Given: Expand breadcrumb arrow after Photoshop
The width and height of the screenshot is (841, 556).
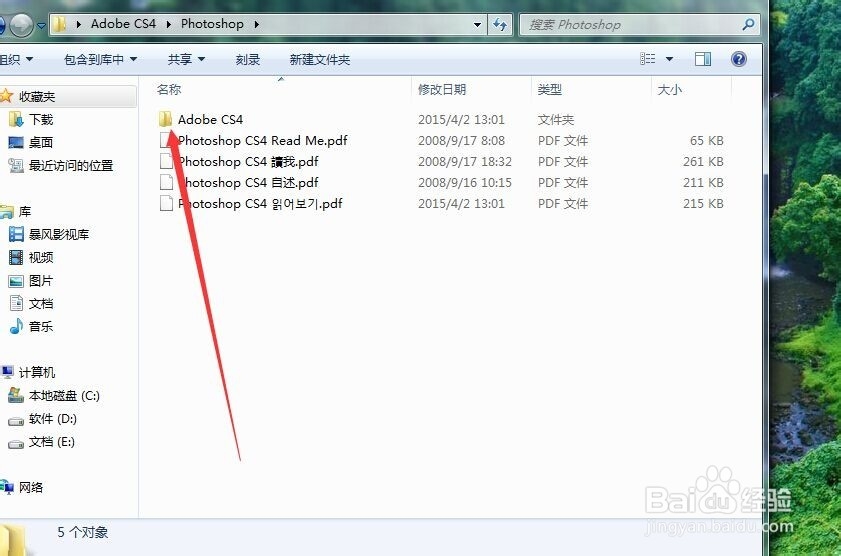Looking at the screenshot, I should click(257, 24).
